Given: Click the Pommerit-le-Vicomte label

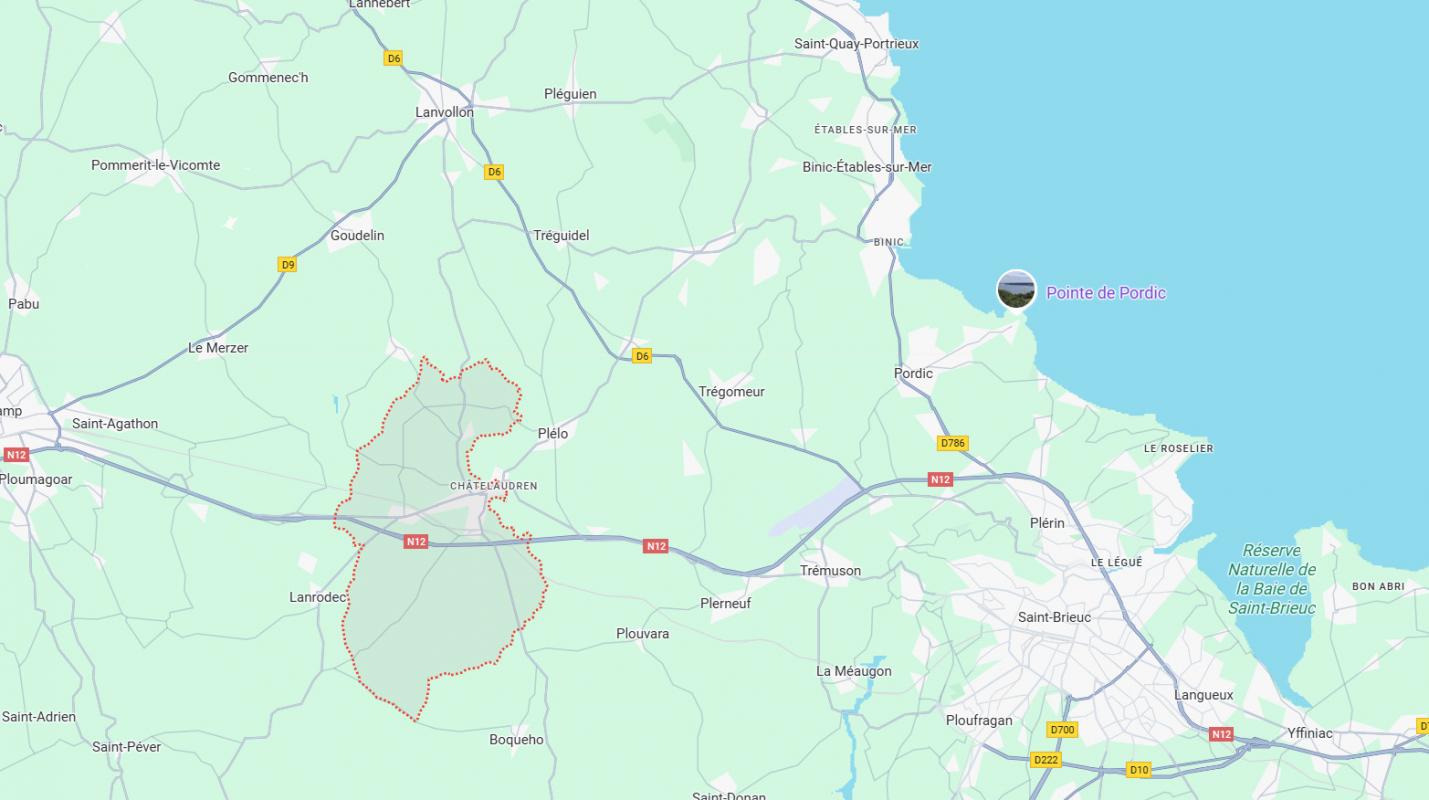Looking at the screenshot, I should tap(156, 165).
